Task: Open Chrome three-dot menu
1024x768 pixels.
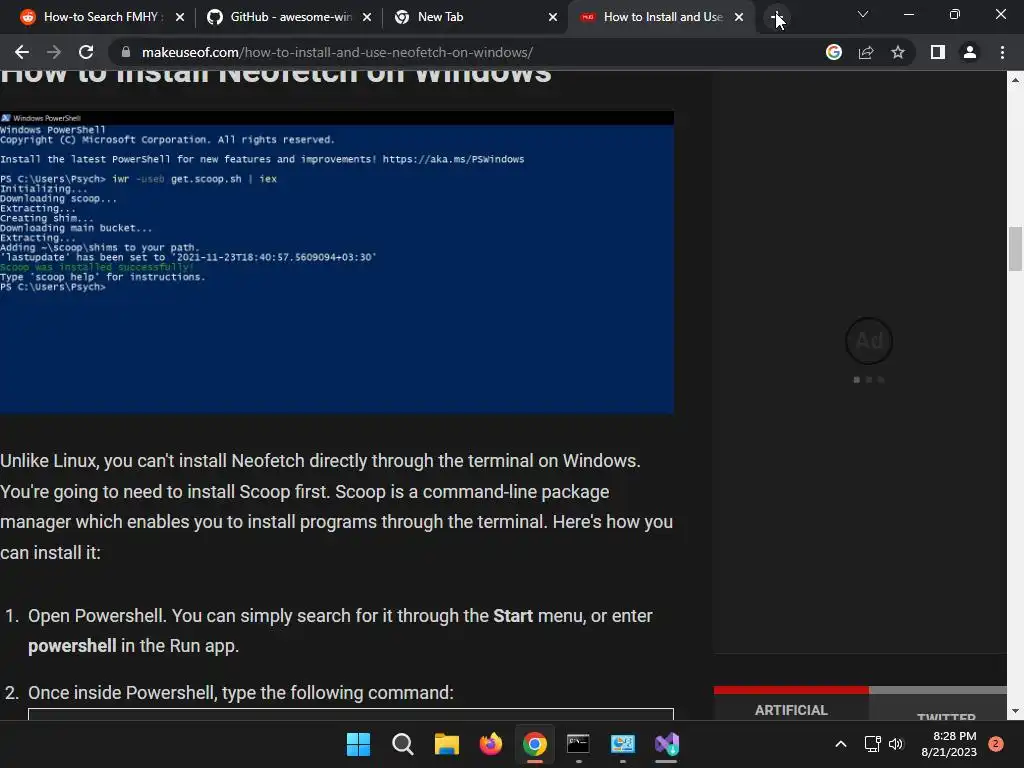Action: (x=1002, y=52)
